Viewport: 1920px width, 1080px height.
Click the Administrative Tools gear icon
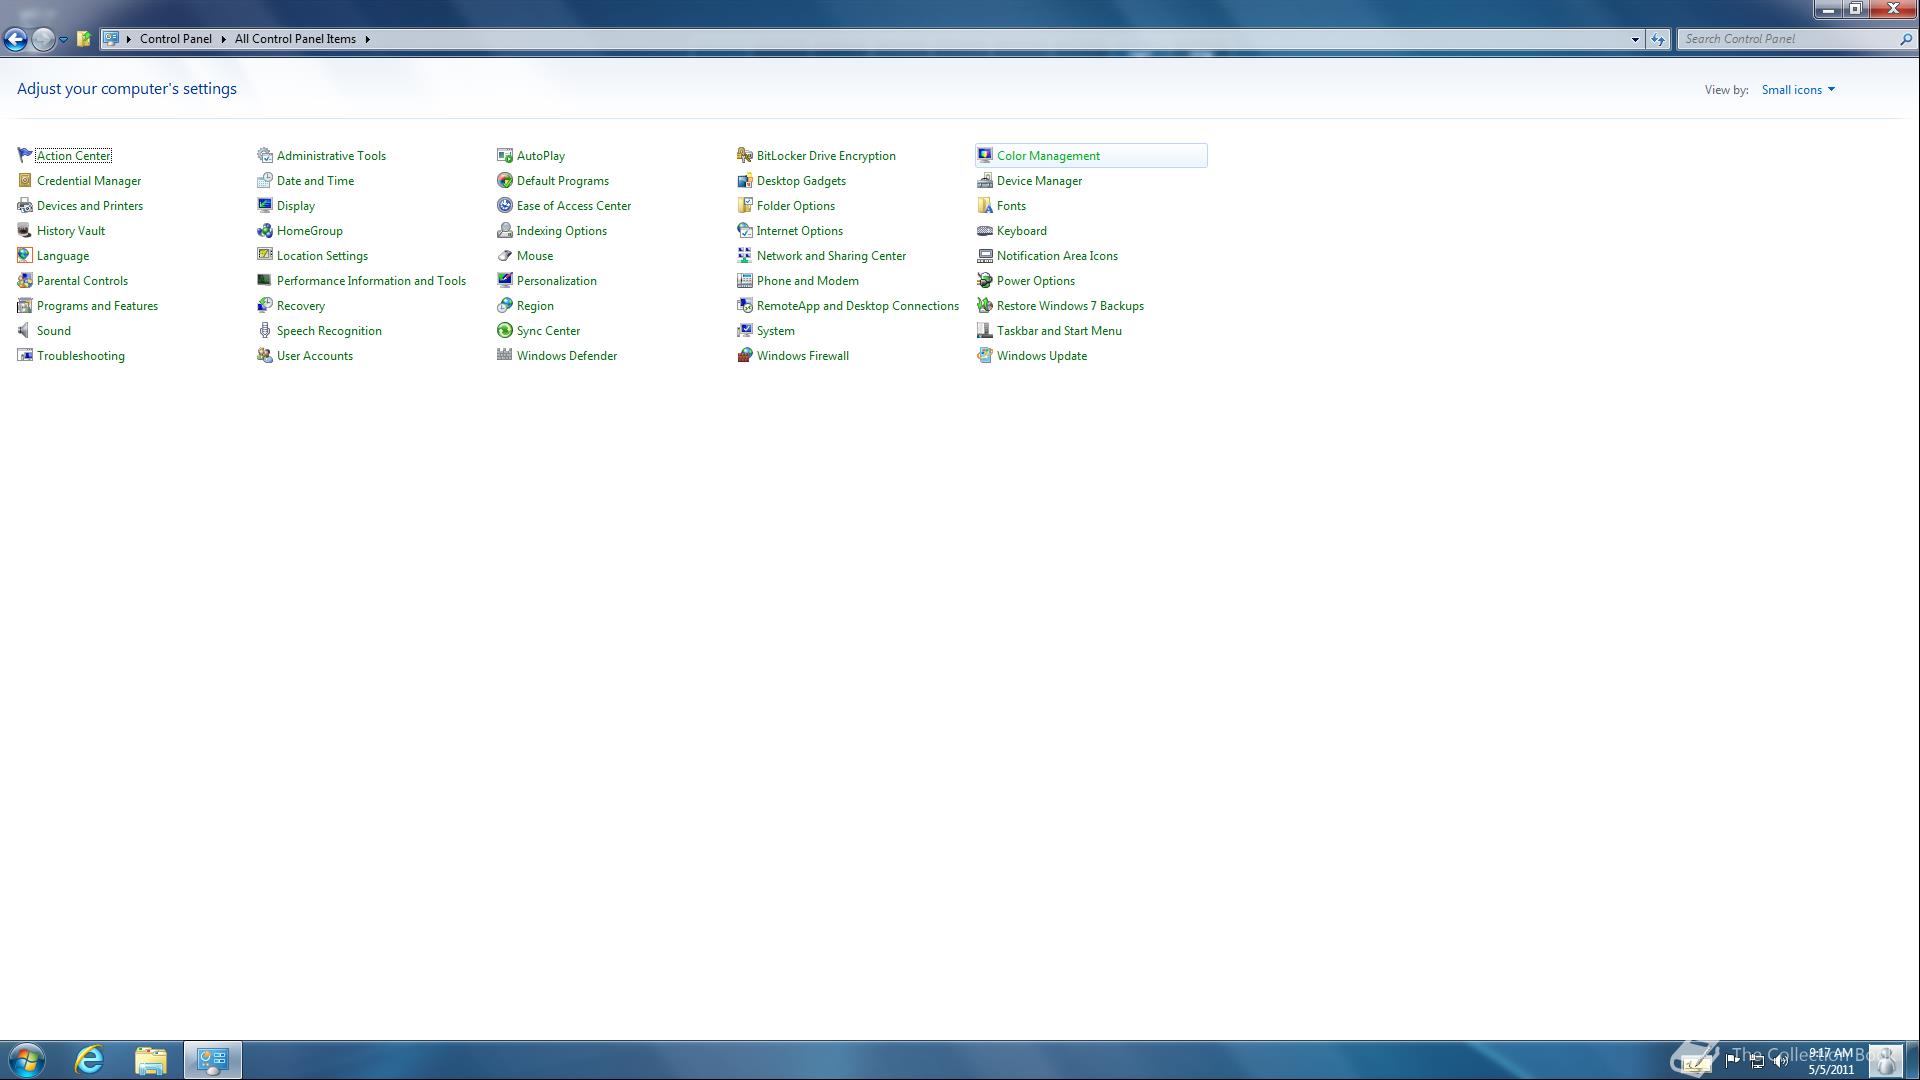(265, 155)
